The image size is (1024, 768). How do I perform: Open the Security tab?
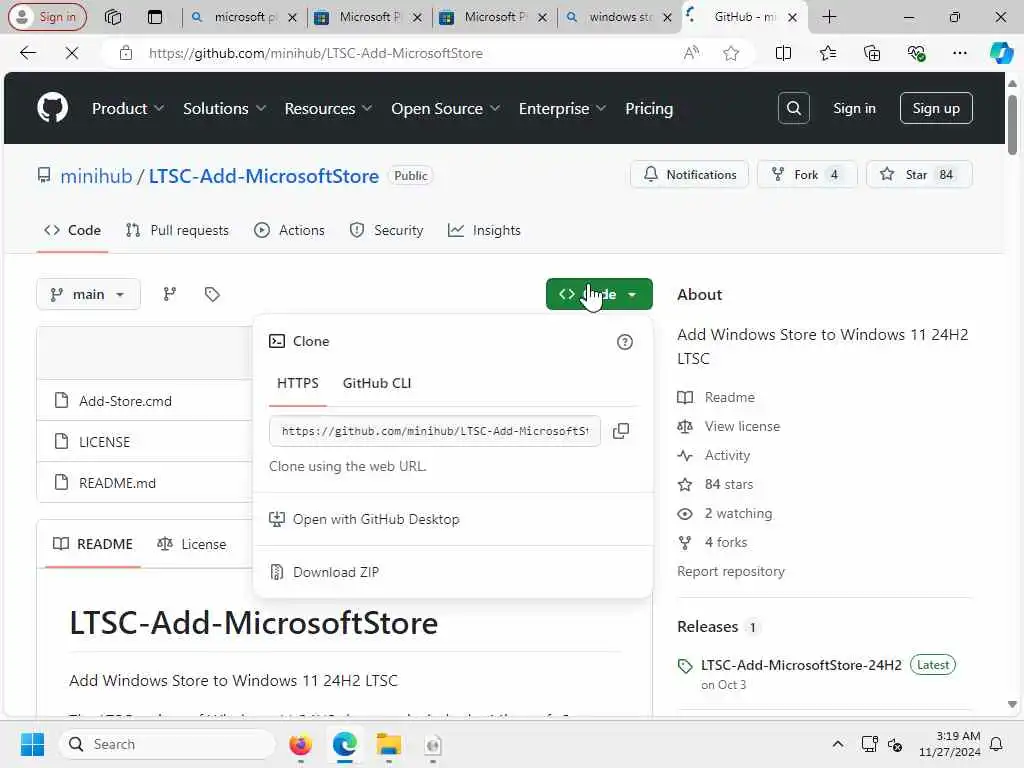[386, 230]
